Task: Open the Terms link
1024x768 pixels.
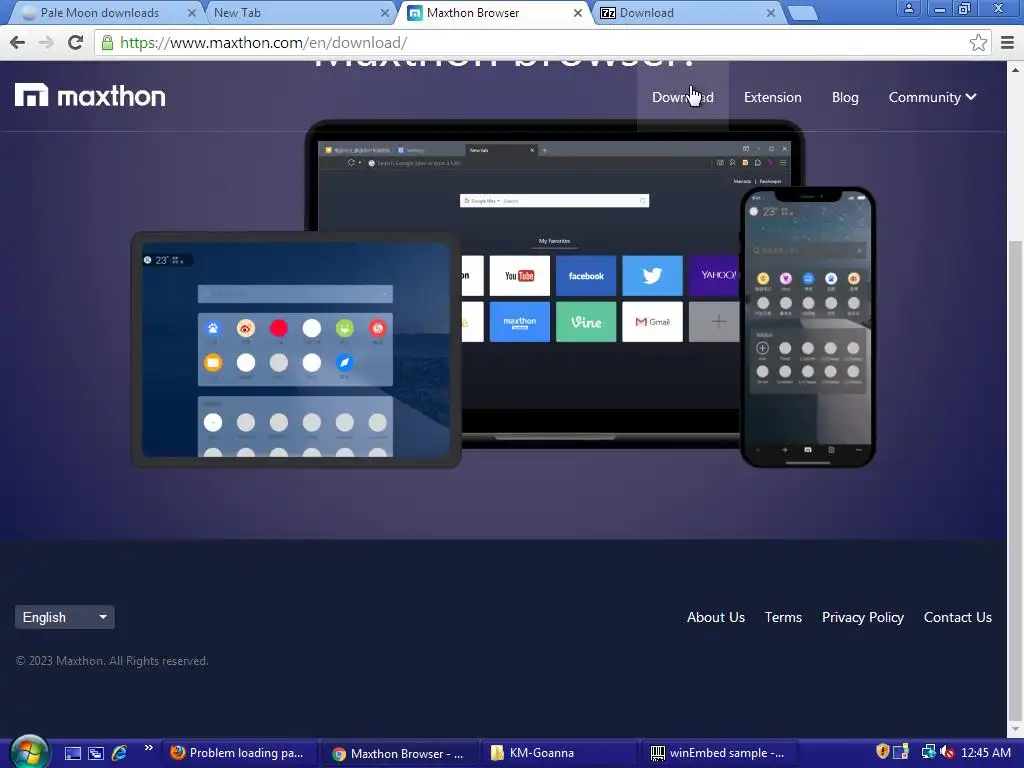Action: tap(783, 617)
